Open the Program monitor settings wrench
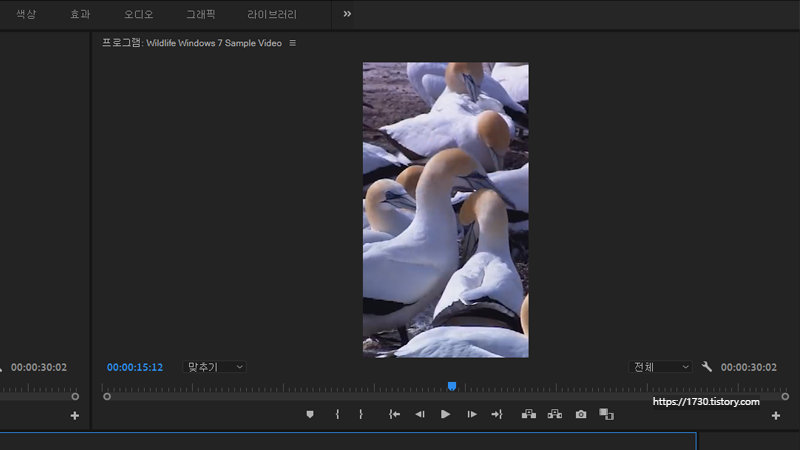Image resolution: width=800 pixels, height=450 pixels. pyautogui.click(x=707, y=366)
